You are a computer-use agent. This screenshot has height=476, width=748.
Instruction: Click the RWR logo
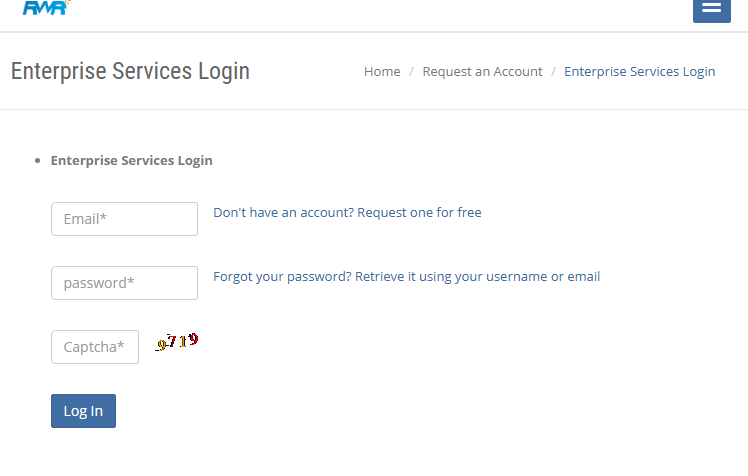pyautogui.click(x=44, y=8)
